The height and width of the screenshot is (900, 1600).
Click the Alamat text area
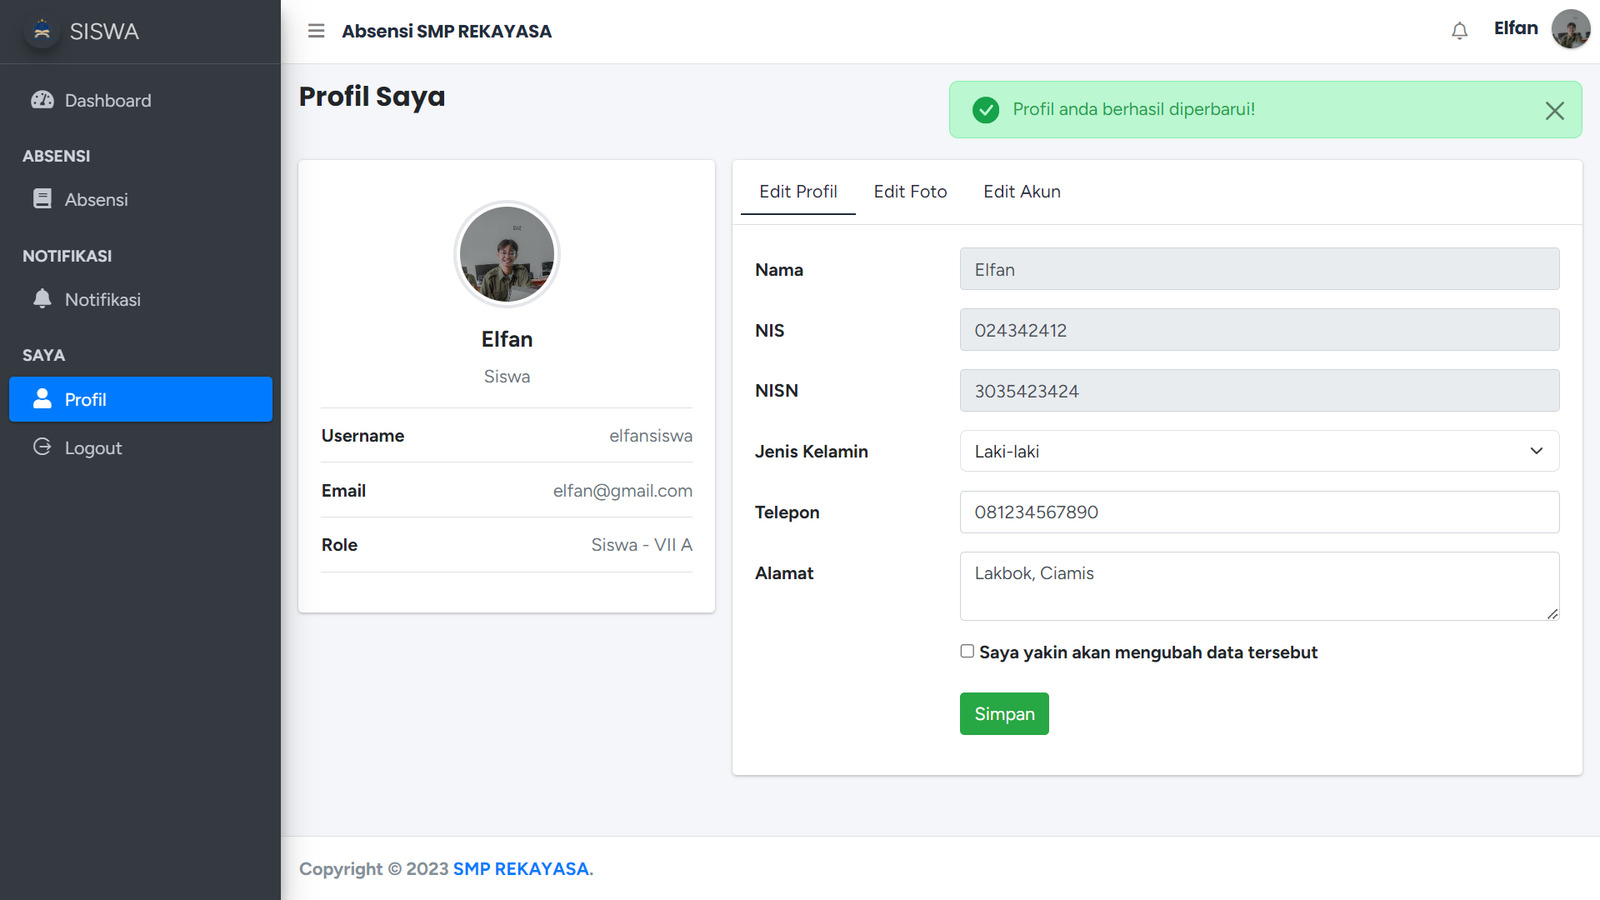point(1258,586)
